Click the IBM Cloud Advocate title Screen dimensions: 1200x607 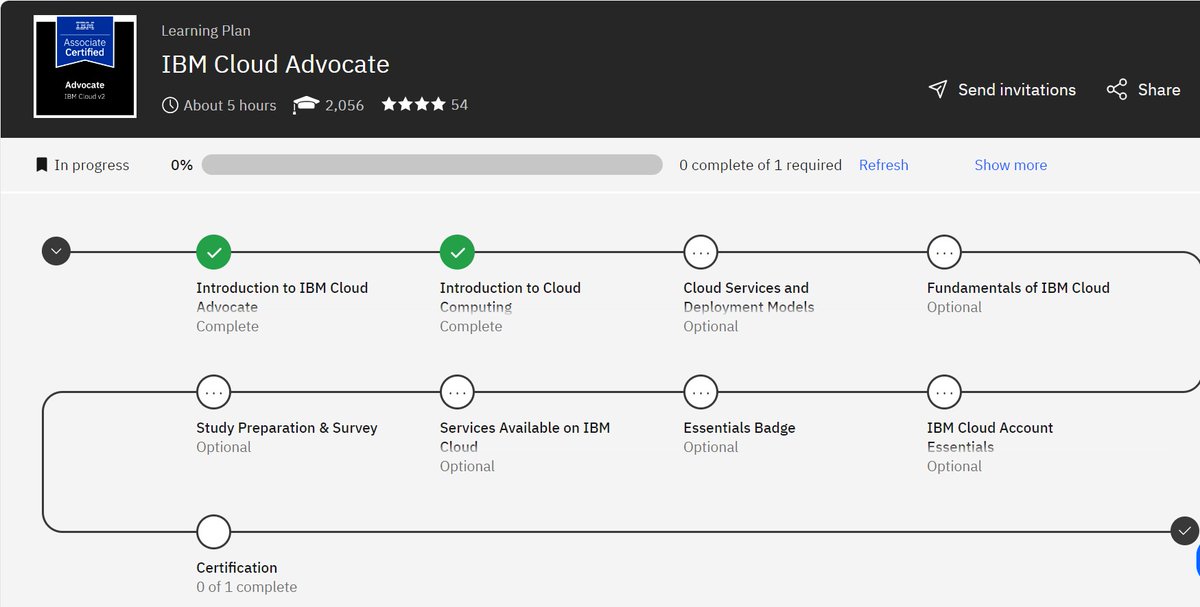(x=275, y=64)
